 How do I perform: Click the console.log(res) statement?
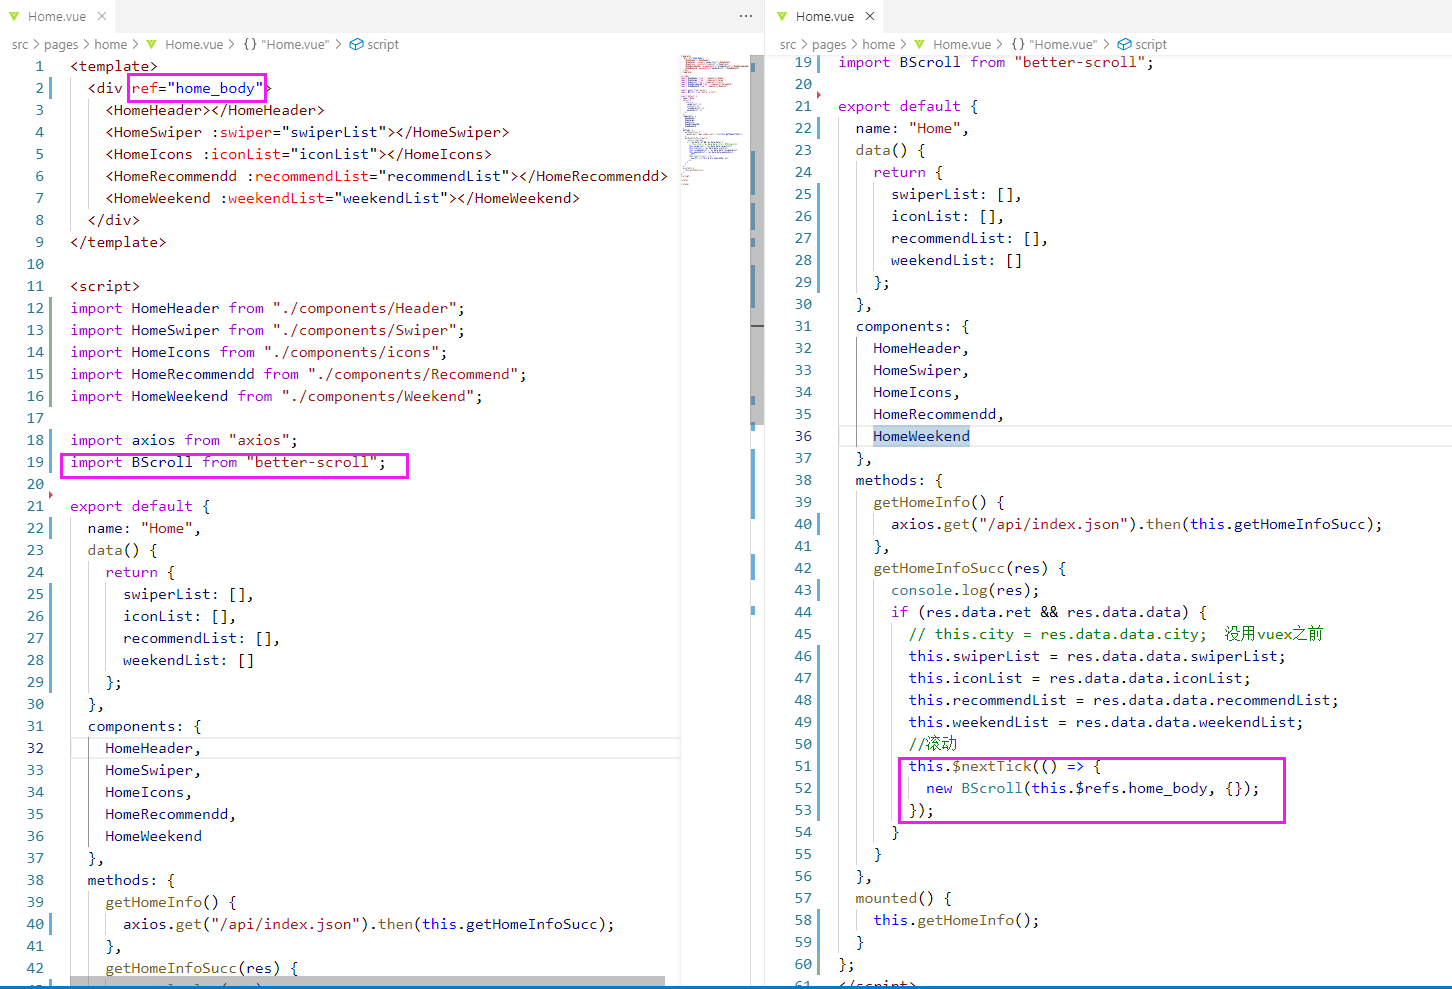coord(965,590)
